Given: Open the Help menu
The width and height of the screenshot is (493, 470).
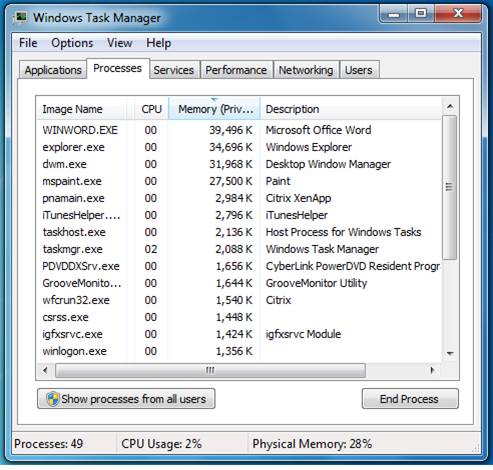Looking at the screenshot, I should point(159,43).
